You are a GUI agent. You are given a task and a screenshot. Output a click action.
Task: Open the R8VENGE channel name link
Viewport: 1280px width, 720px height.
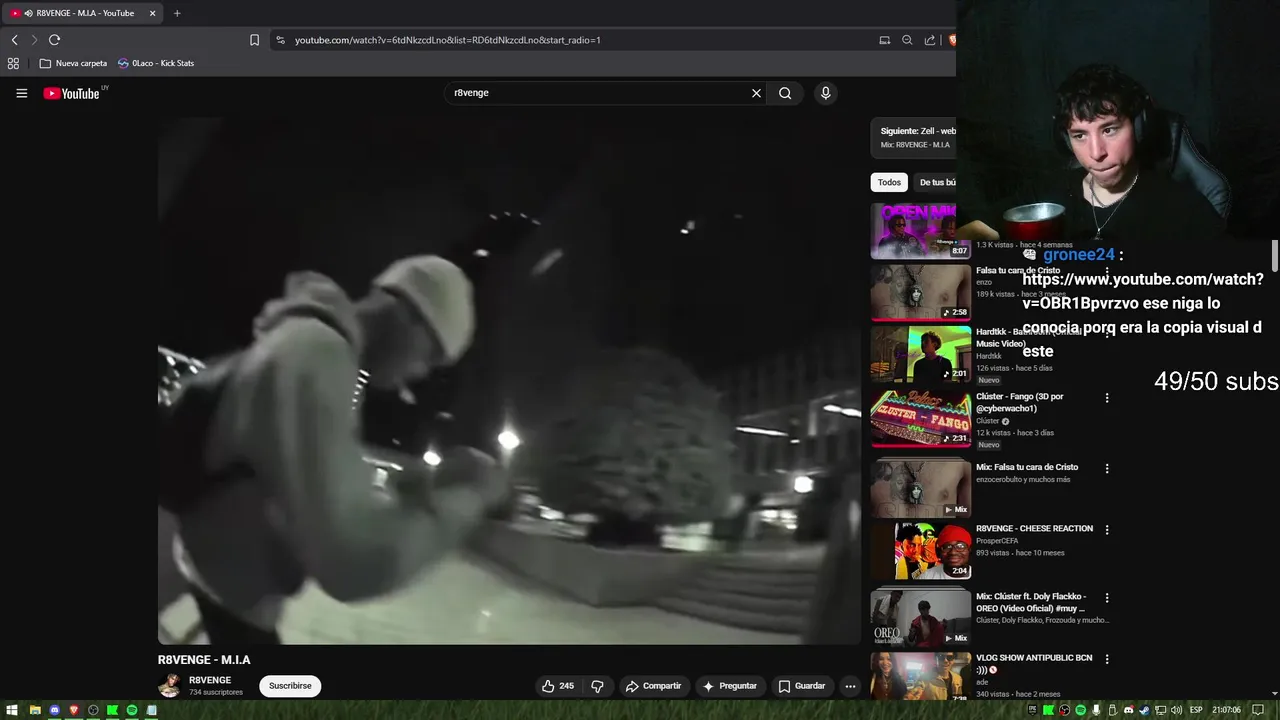pos(210,680)
